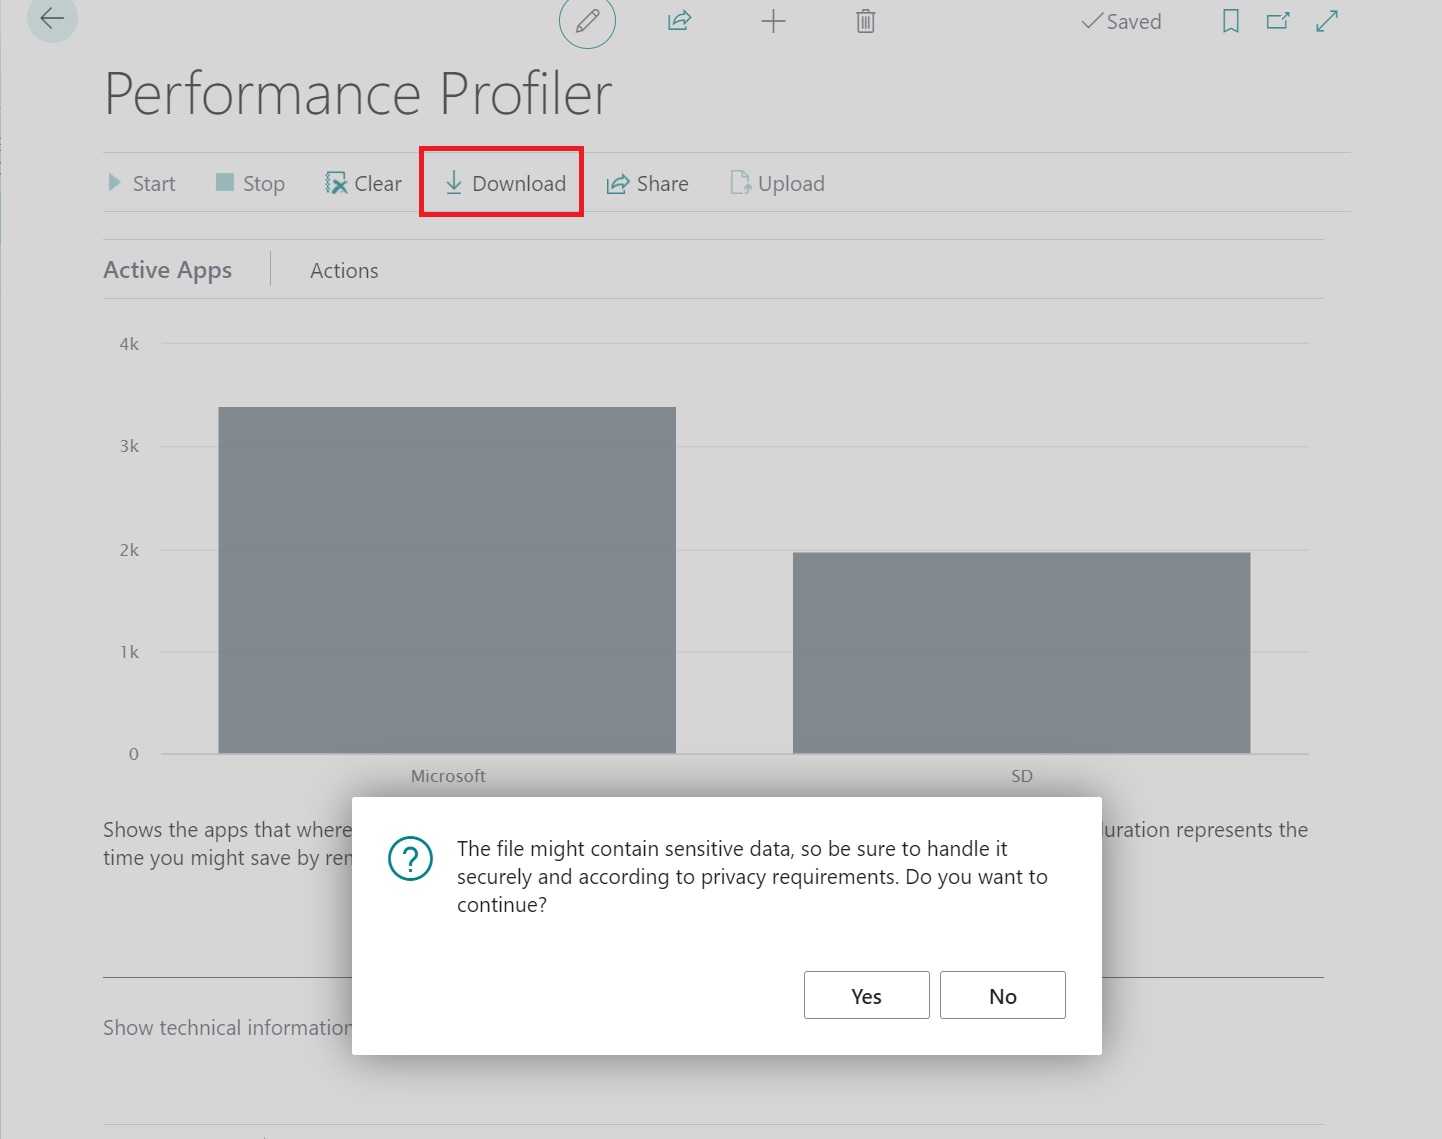Viewport: 1442px width, 1139px height.
Task: Upload a saved profile file
Action: [777, 183]
